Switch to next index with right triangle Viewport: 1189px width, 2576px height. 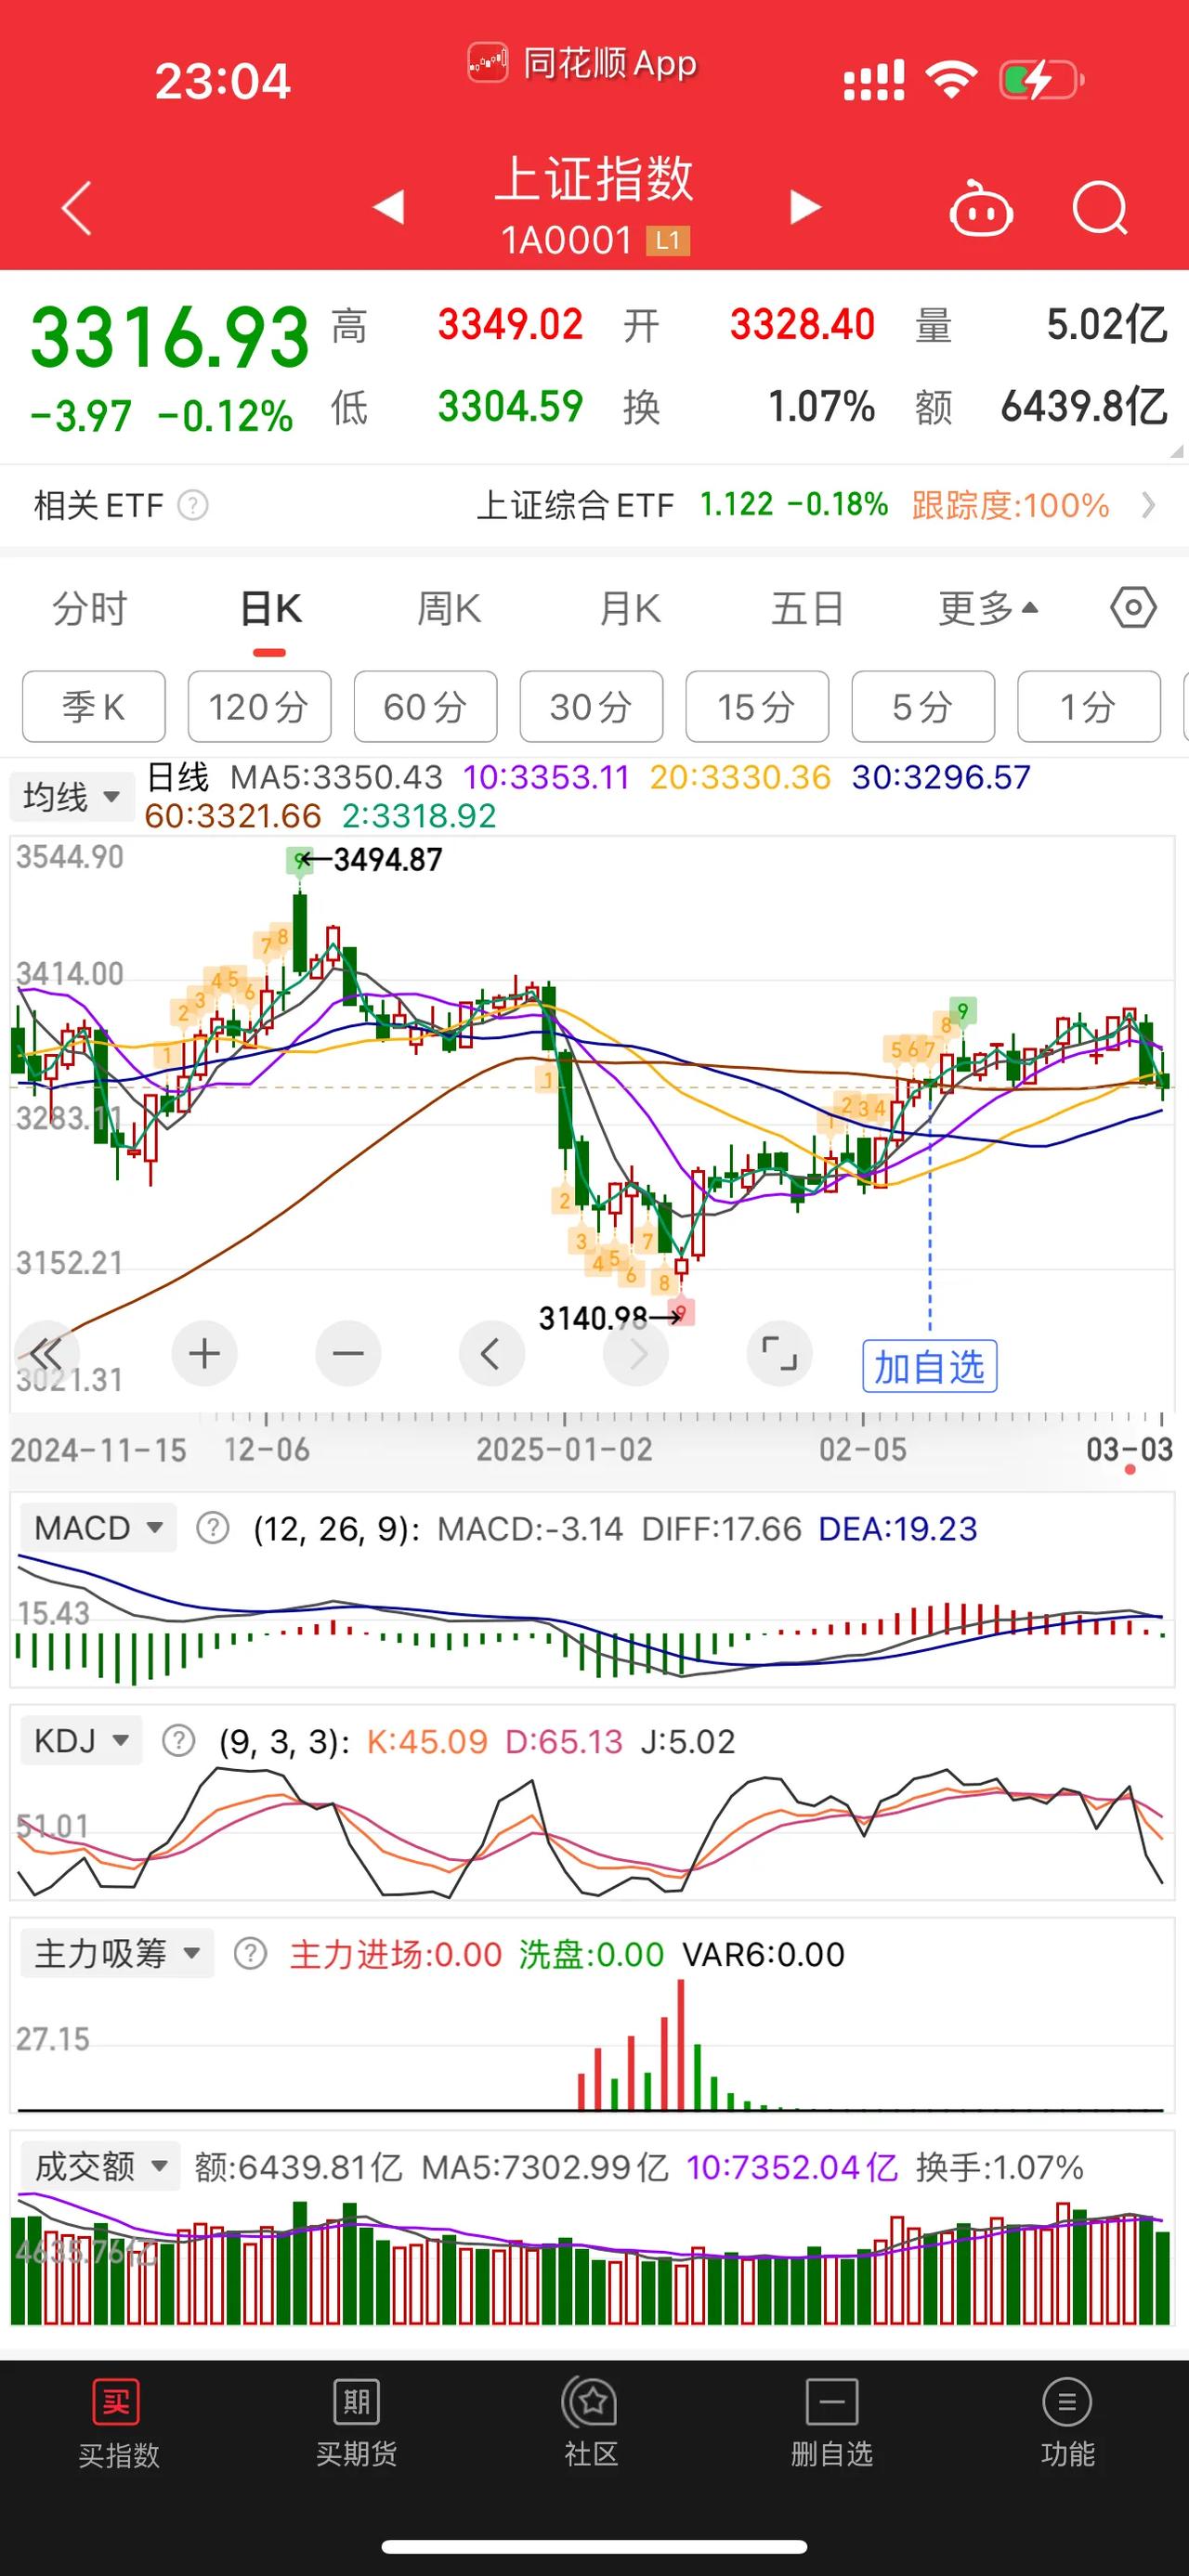[804, 207]
